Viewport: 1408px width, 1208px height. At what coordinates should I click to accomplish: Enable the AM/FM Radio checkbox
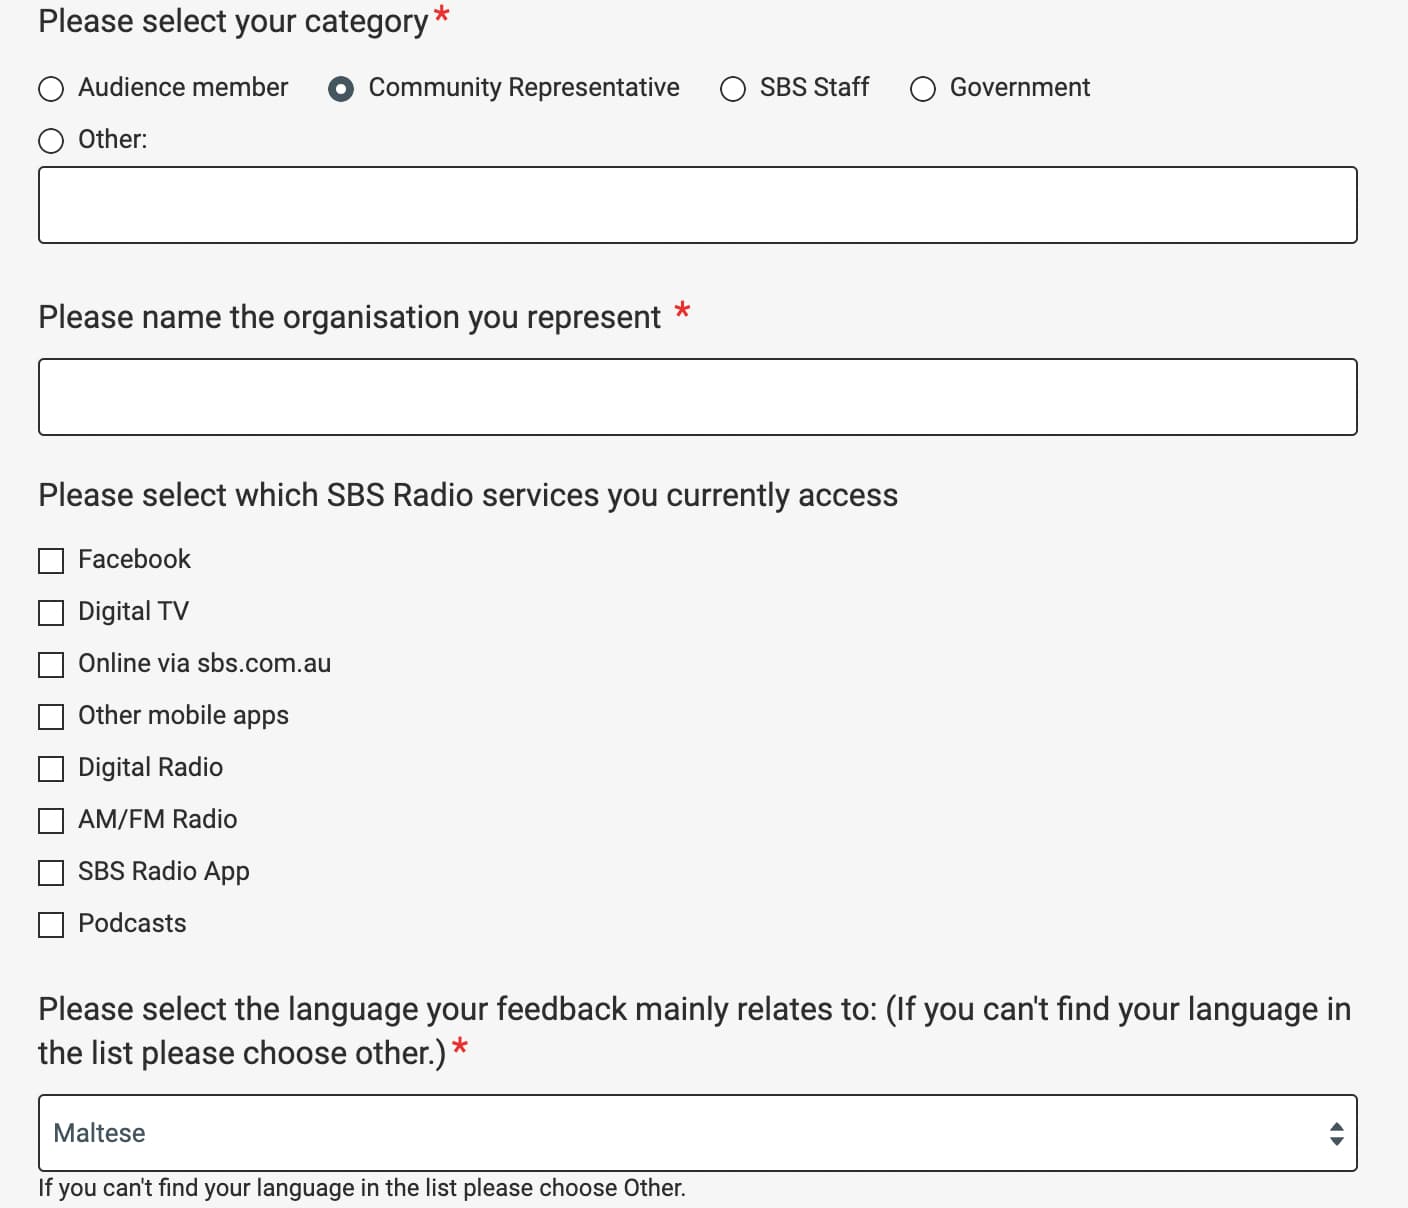click(51, 820)
